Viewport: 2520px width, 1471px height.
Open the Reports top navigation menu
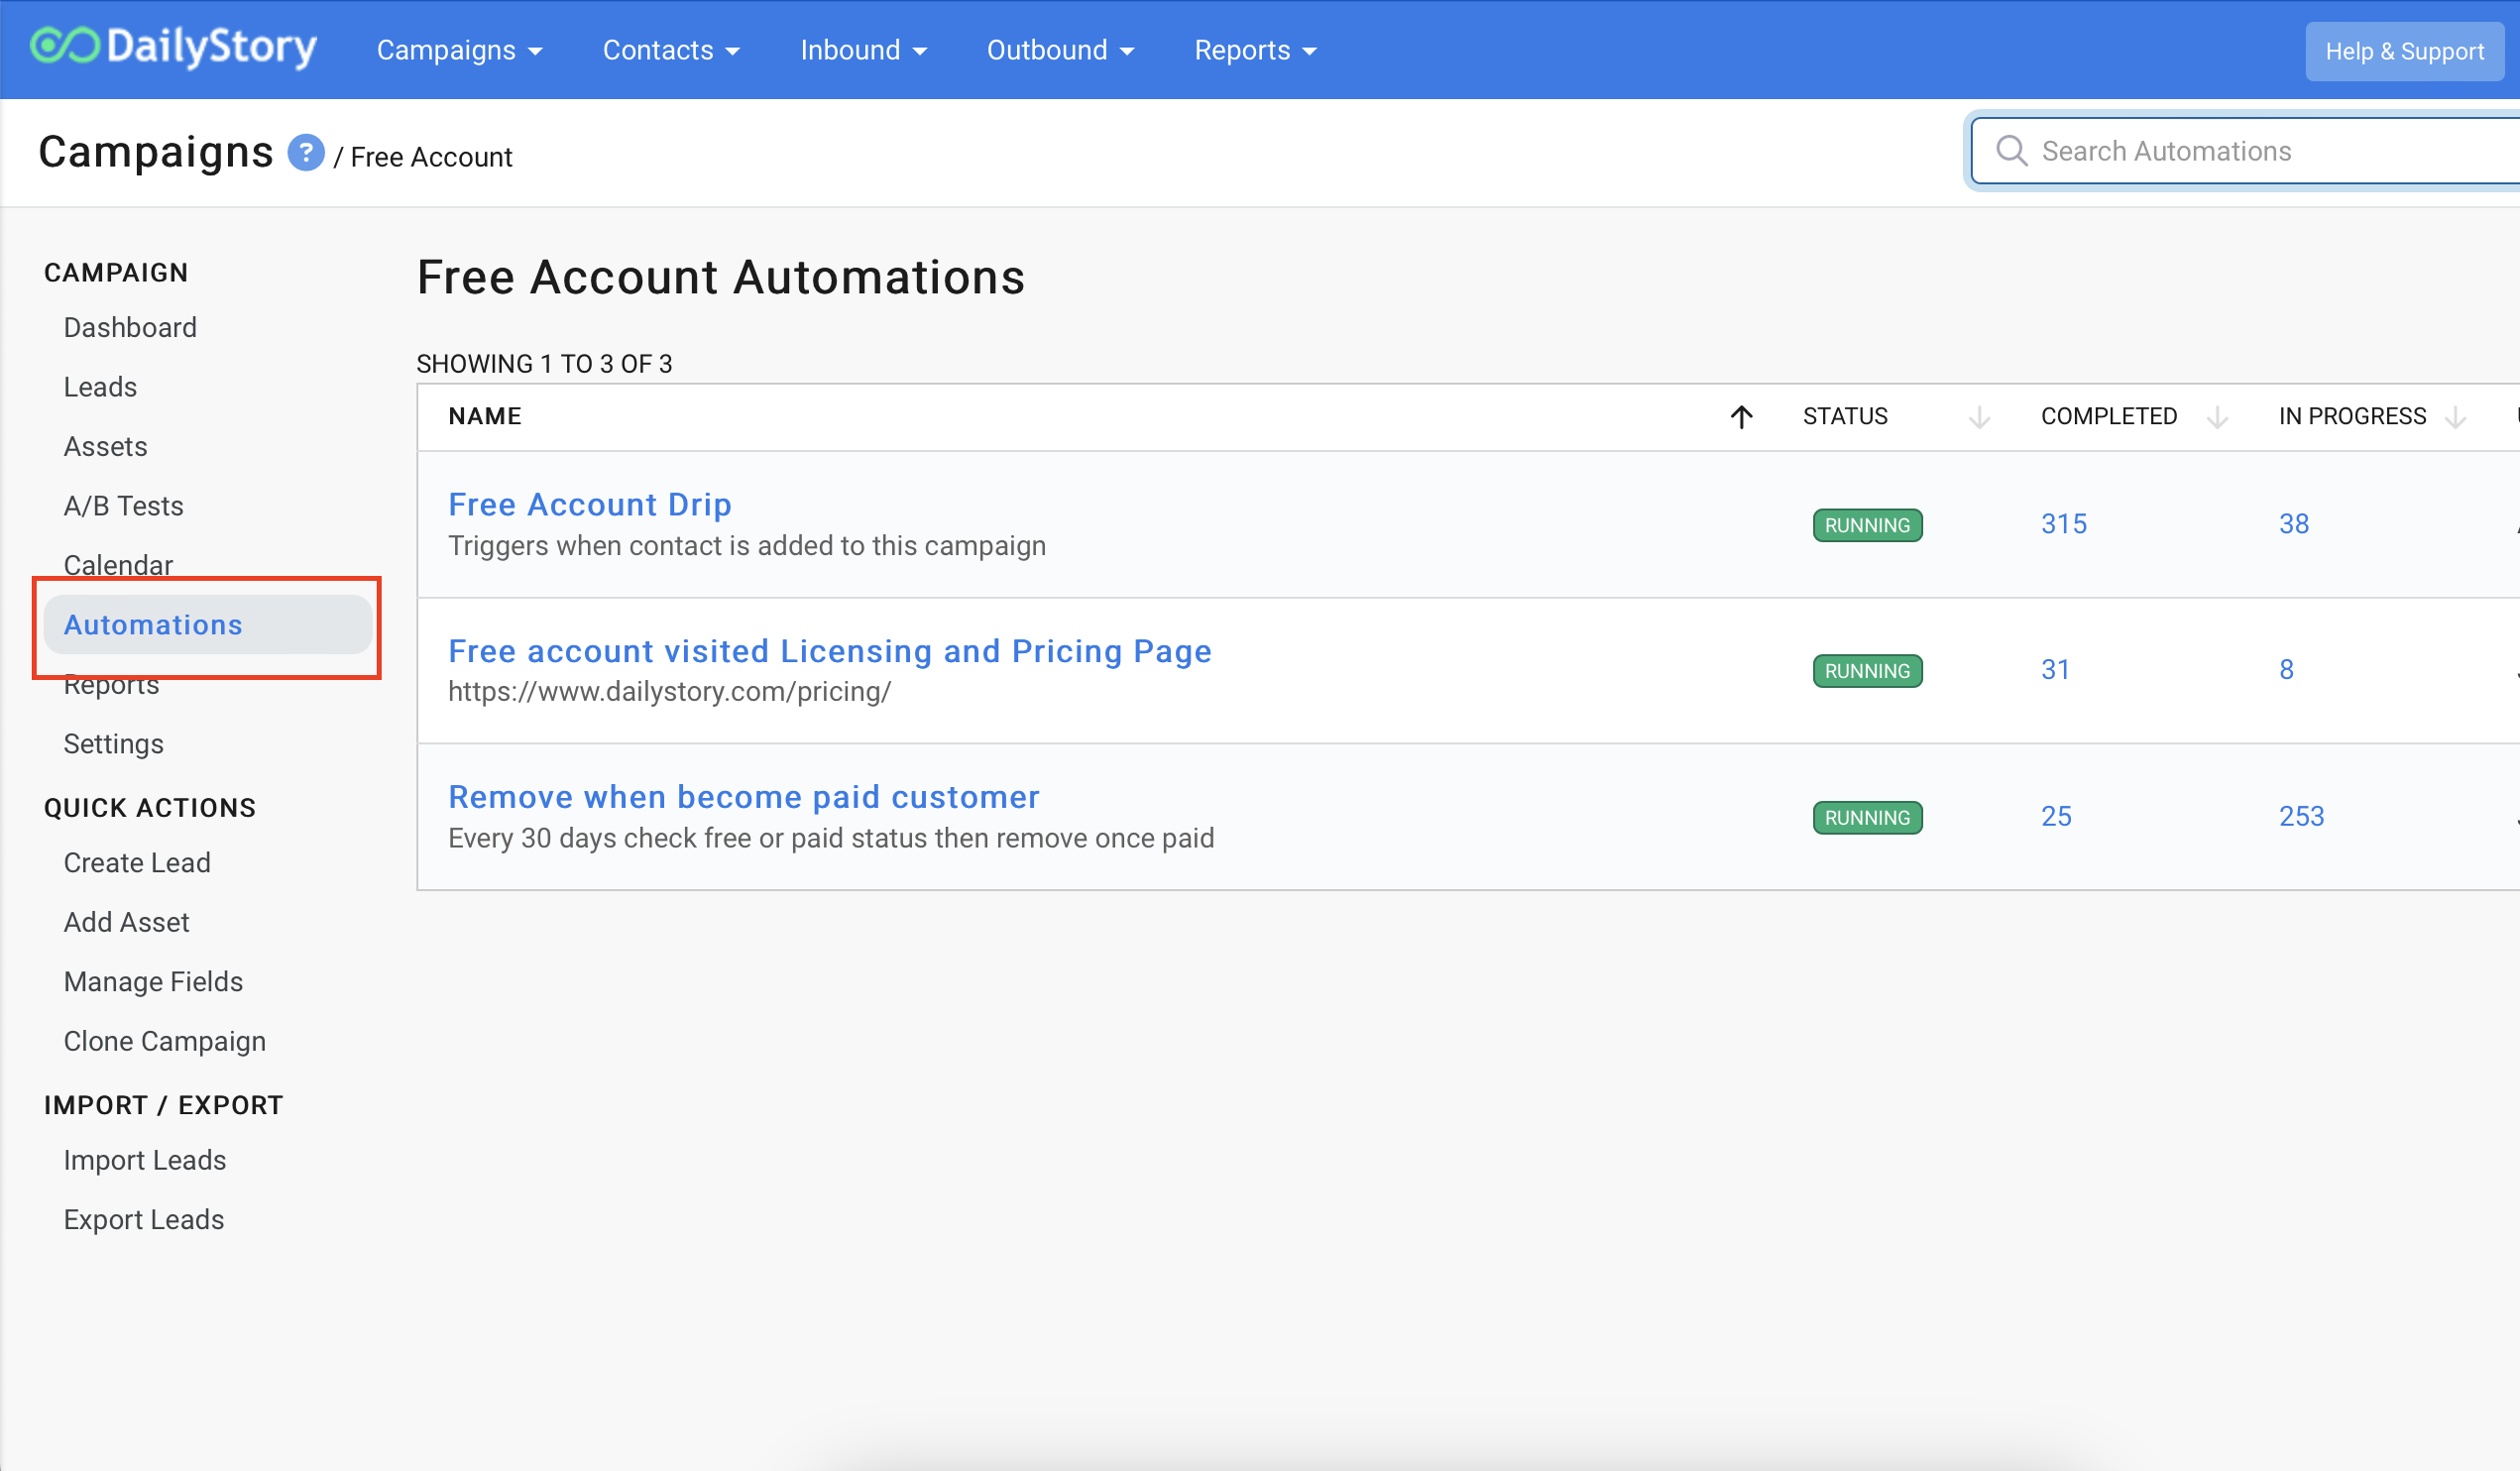coord(1254,50)
